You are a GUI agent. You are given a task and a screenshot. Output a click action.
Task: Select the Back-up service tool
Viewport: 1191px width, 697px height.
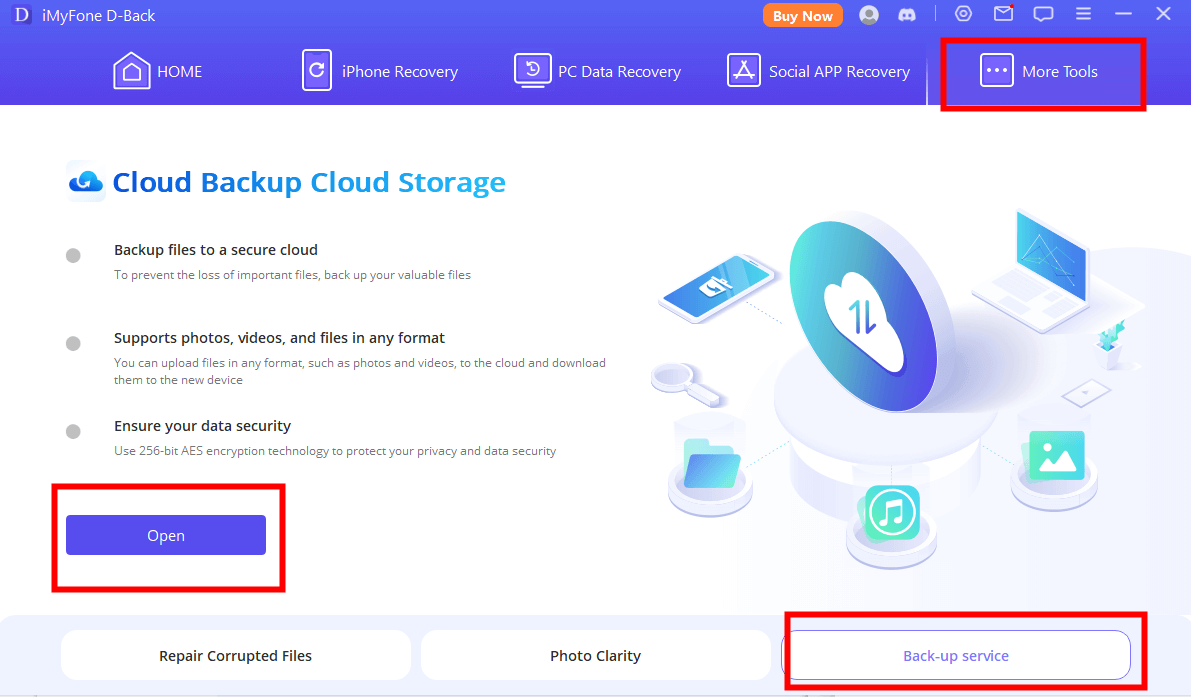point(956,655)
